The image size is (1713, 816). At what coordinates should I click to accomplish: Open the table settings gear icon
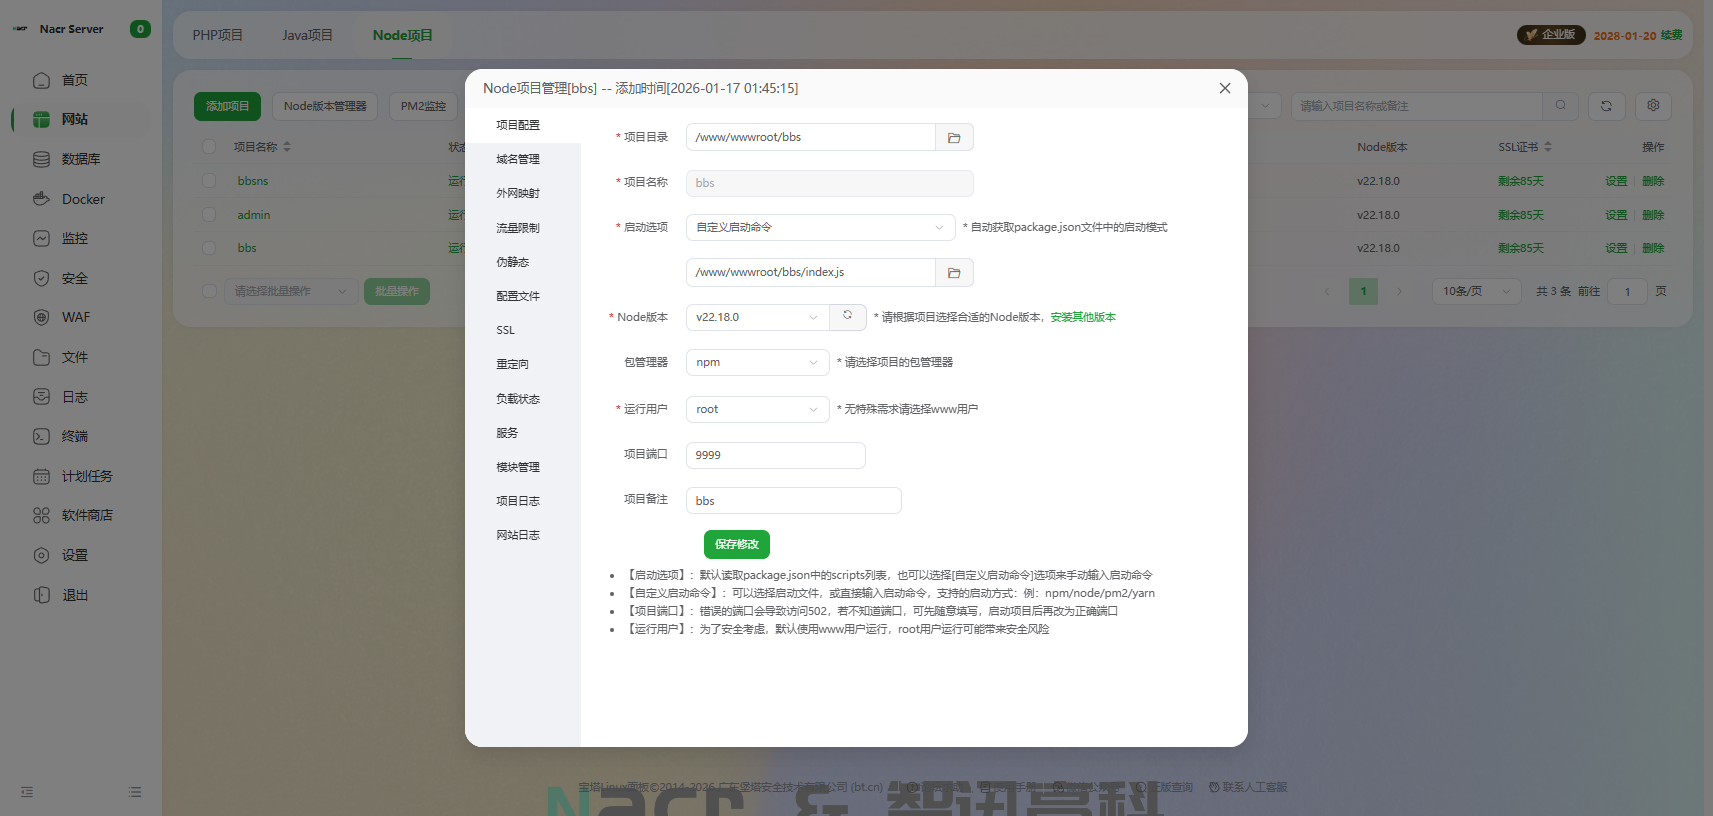click(1653, 106)
